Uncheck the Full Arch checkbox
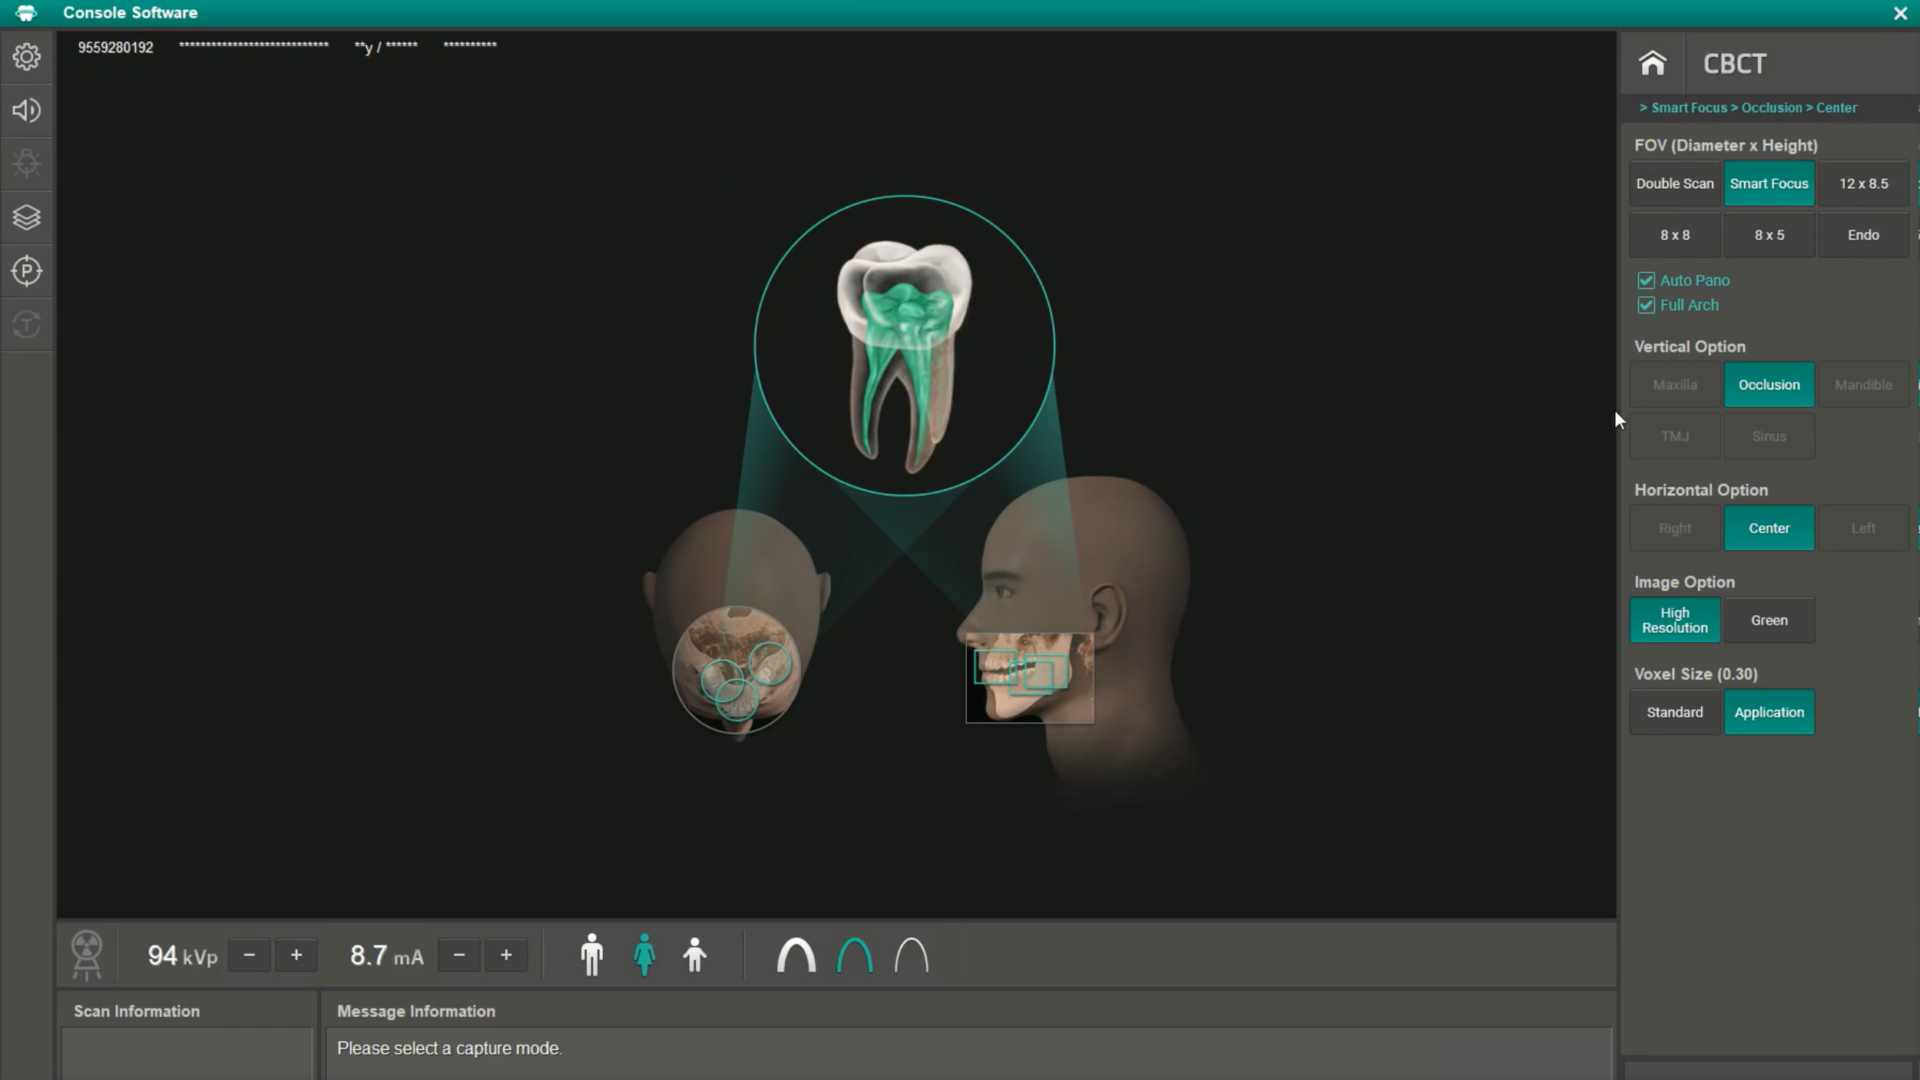 pyautogui.click(x=1646, y=305)
